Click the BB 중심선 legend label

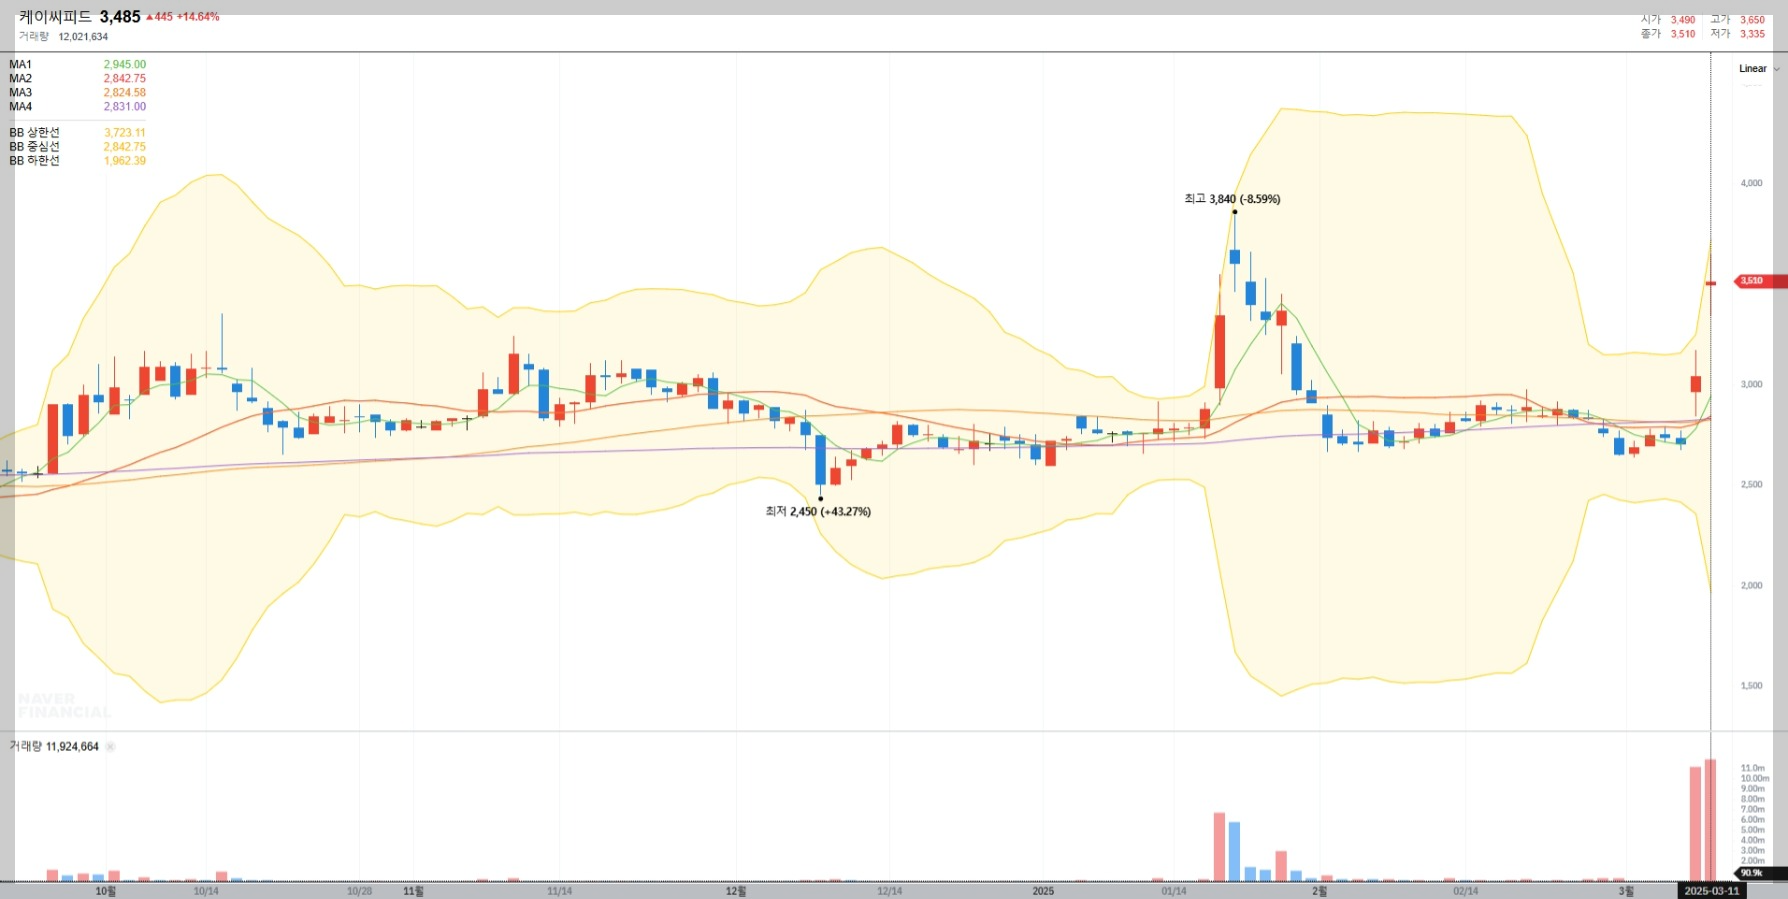[x=35, y=147]
